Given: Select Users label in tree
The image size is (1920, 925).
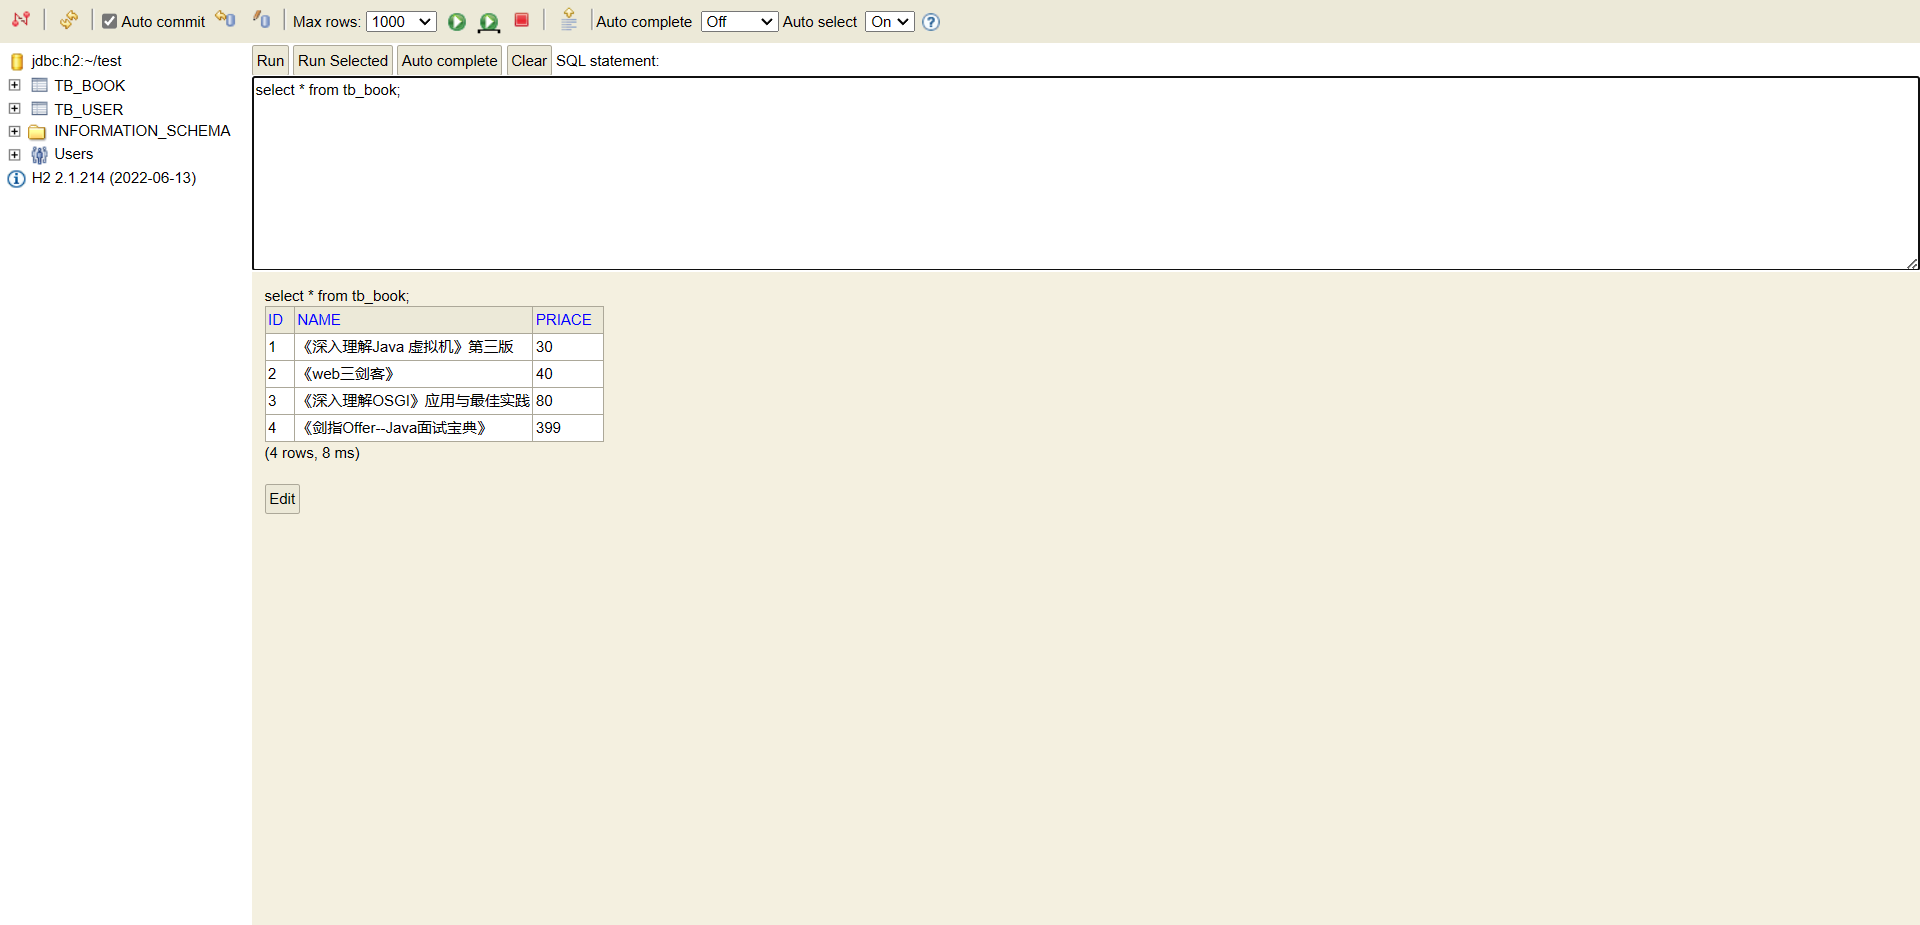Looking at the screenshot, I should [x=74, y=154].
